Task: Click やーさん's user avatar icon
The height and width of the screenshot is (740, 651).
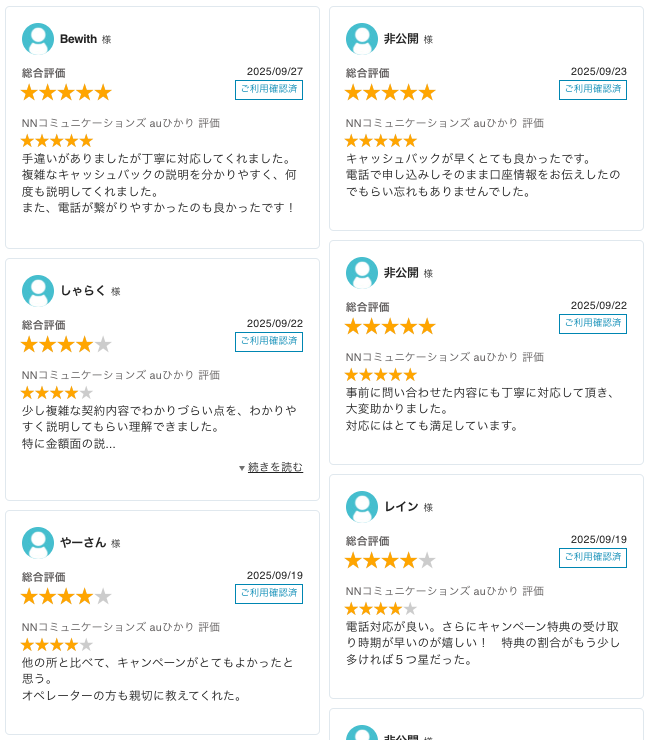Action: point(38,543)
